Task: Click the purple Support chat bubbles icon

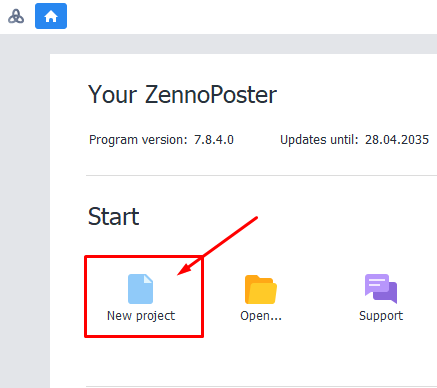Action: coord(381,289)
